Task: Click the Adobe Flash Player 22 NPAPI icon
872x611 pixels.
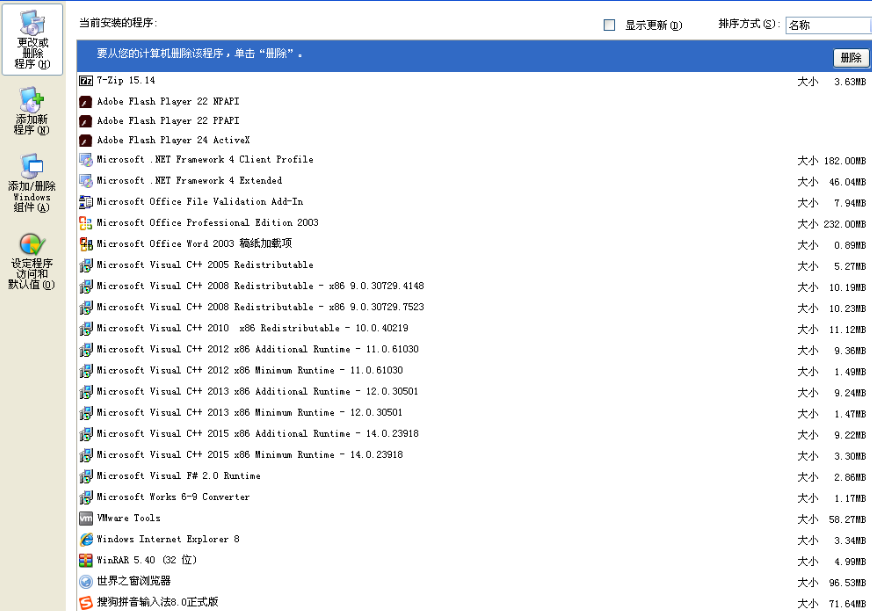Action: pyautogui.click(x=86, y=102)
